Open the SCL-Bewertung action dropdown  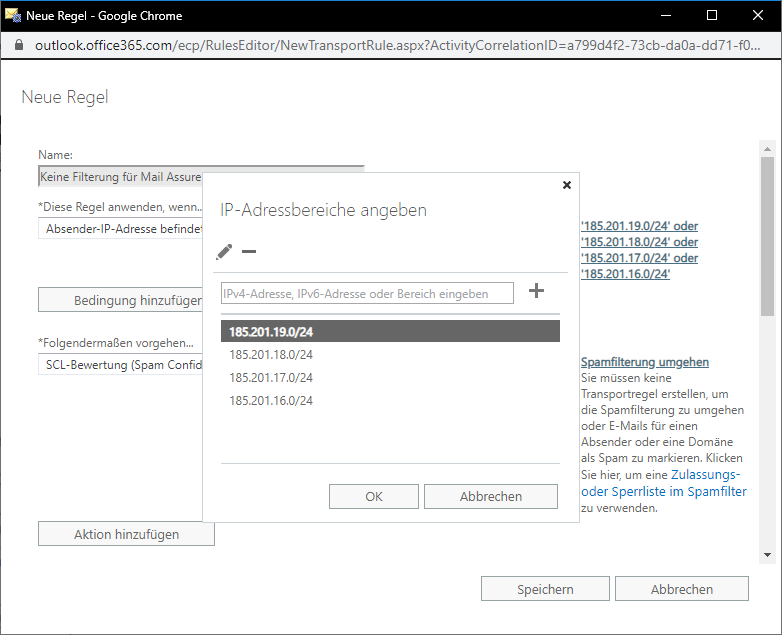tap(120, 365)
